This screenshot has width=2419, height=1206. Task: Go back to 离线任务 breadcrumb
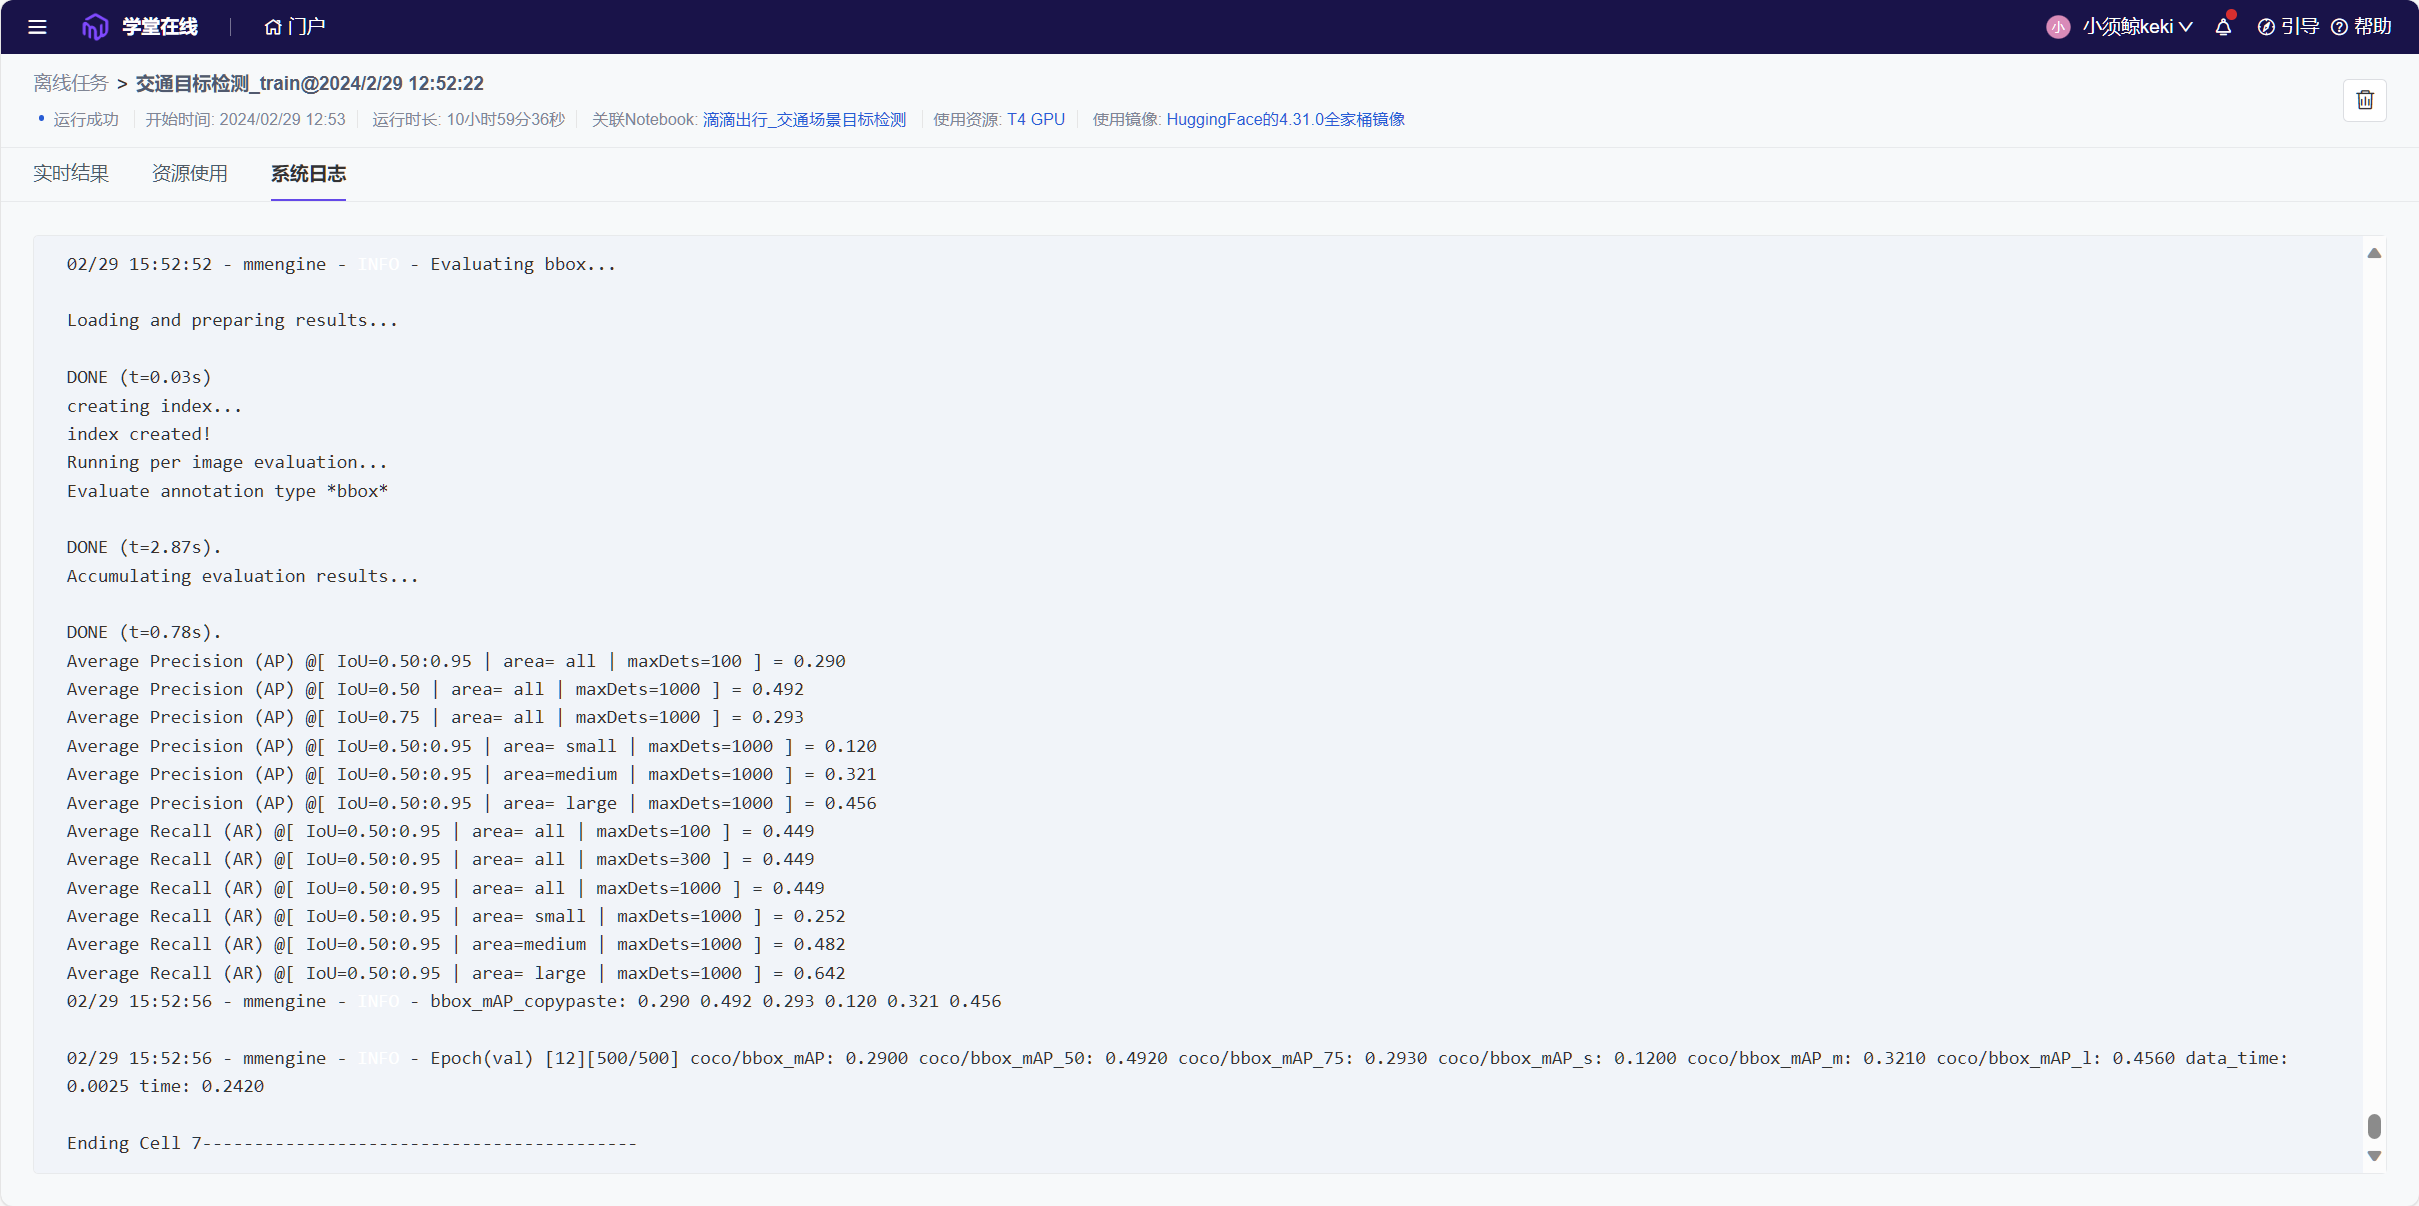click(x=70, y=83)
